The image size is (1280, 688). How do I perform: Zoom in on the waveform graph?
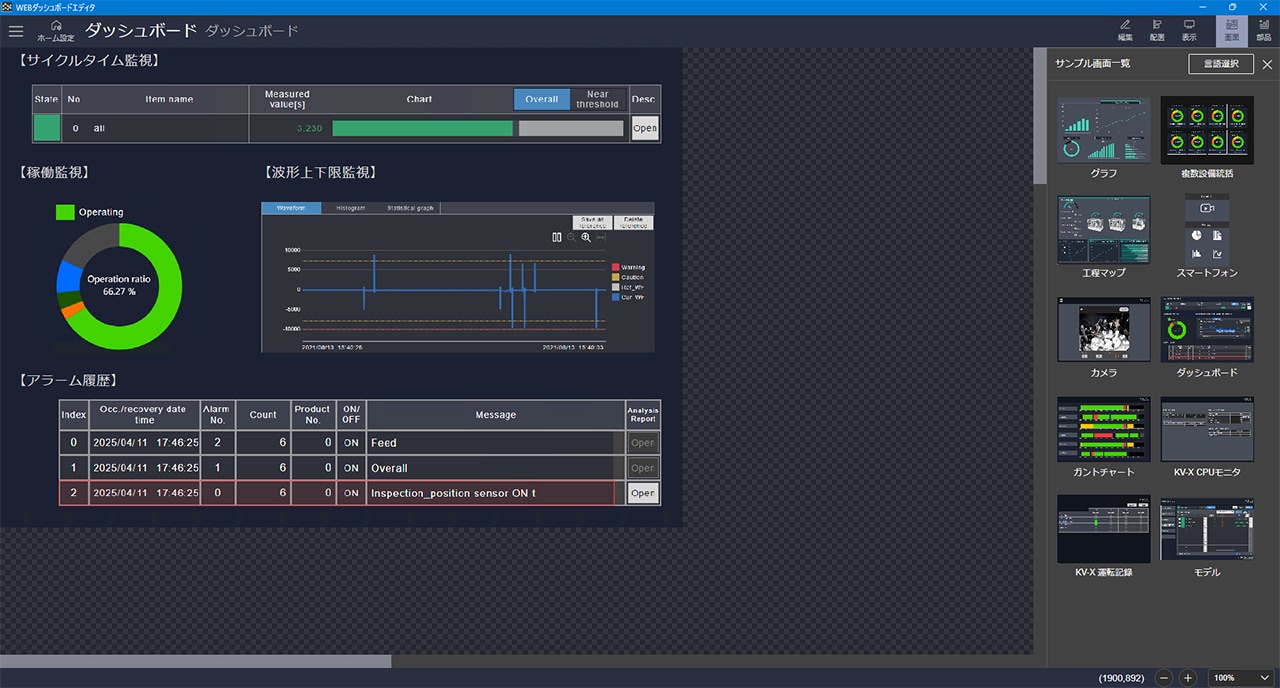pyautogui.click(x=586, y=237)
